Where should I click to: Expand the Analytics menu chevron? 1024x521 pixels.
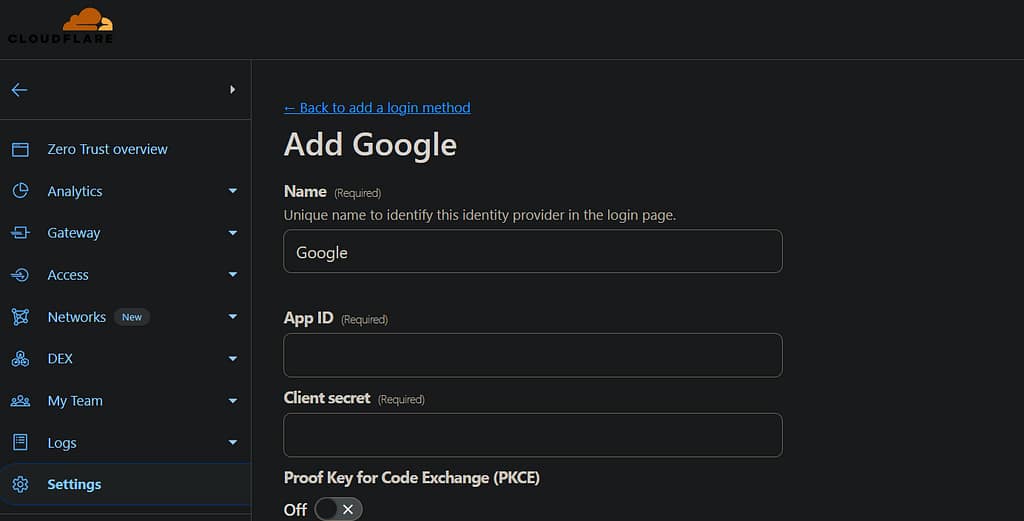pos(233,191)
